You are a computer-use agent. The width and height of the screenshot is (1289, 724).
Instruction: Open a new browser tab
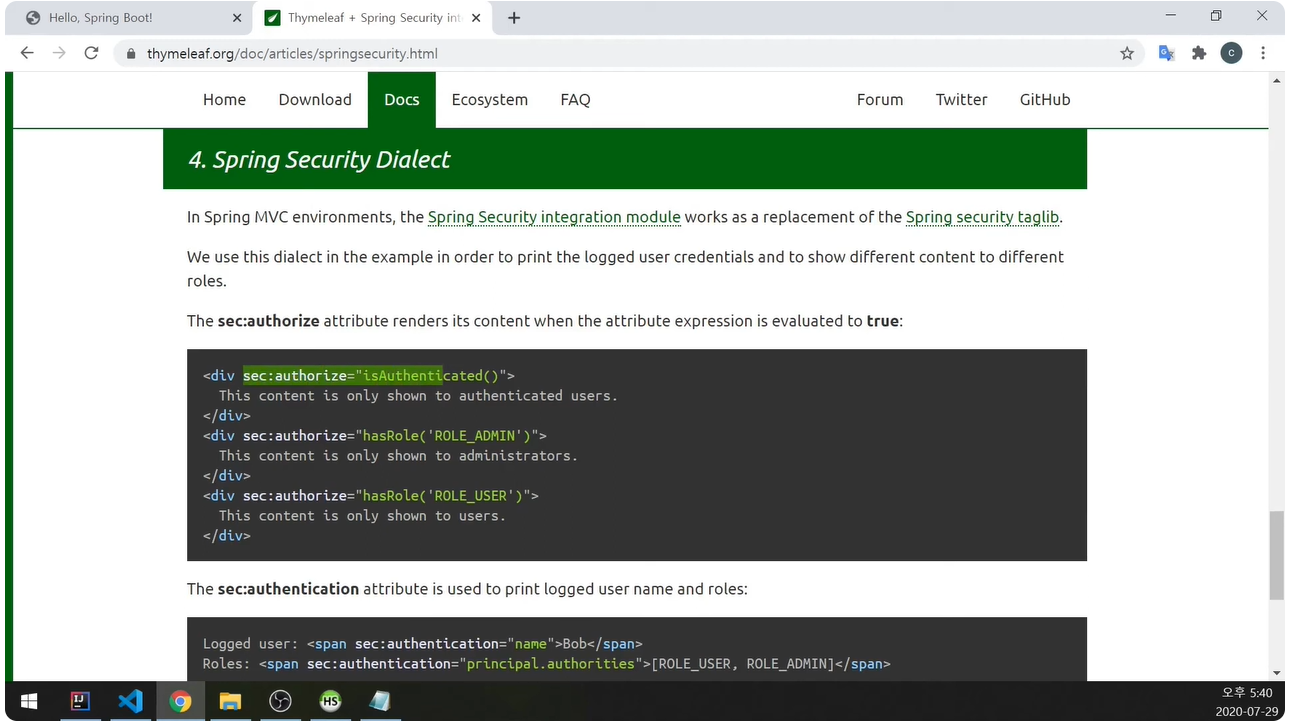coord(514,18)
